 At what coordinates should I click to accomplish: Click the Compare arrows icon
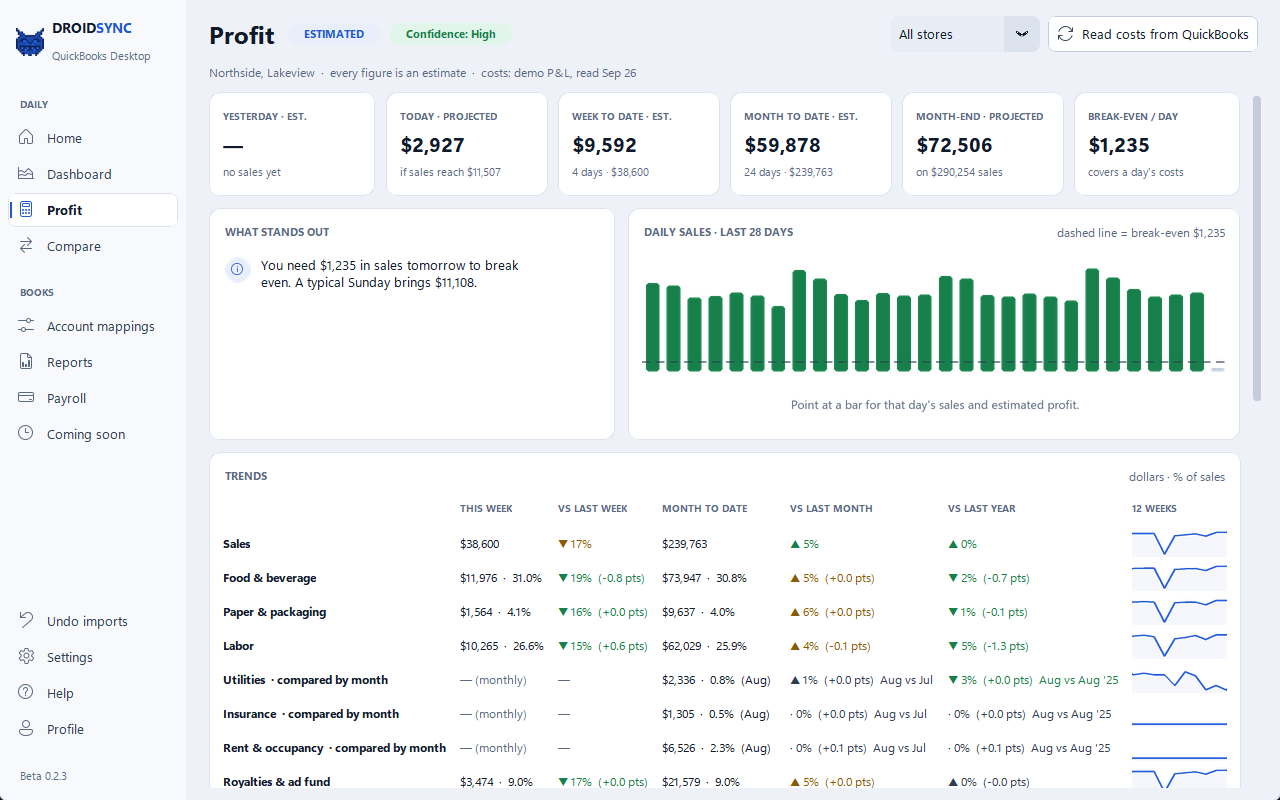[26, 246]
